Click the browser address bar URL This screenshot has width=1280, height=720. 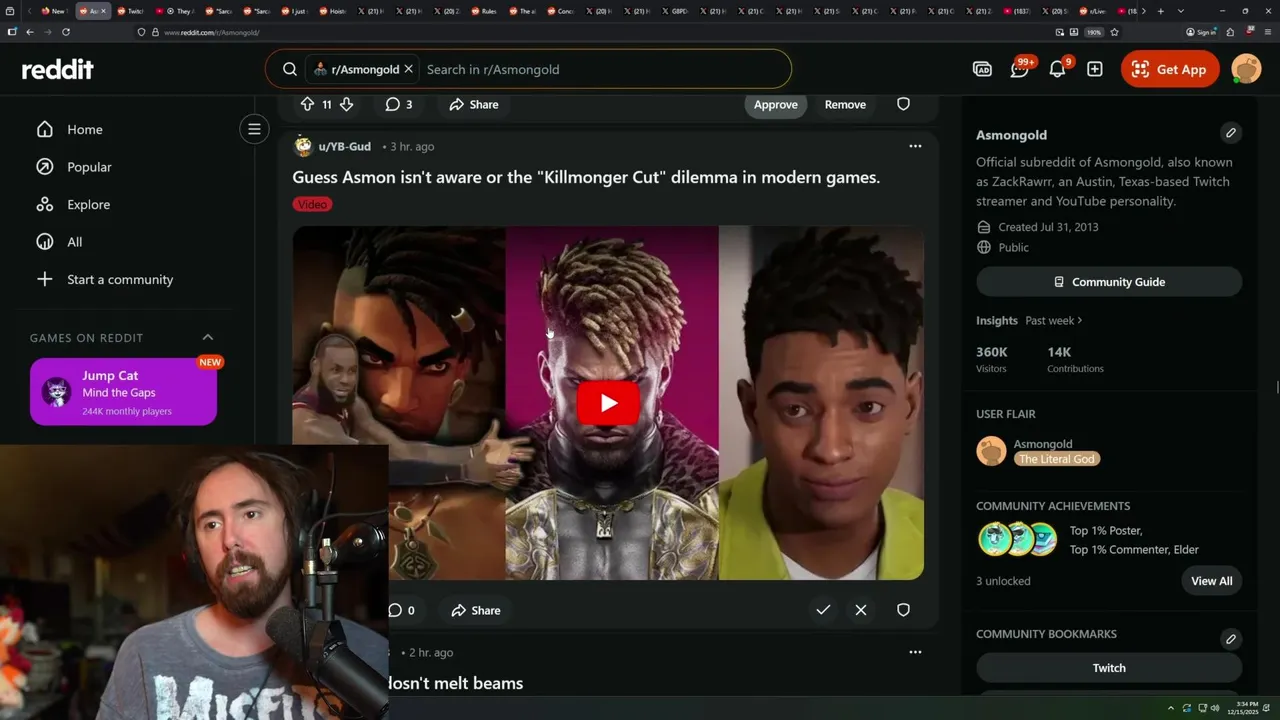pyautogui.click(x=211, y=32)
